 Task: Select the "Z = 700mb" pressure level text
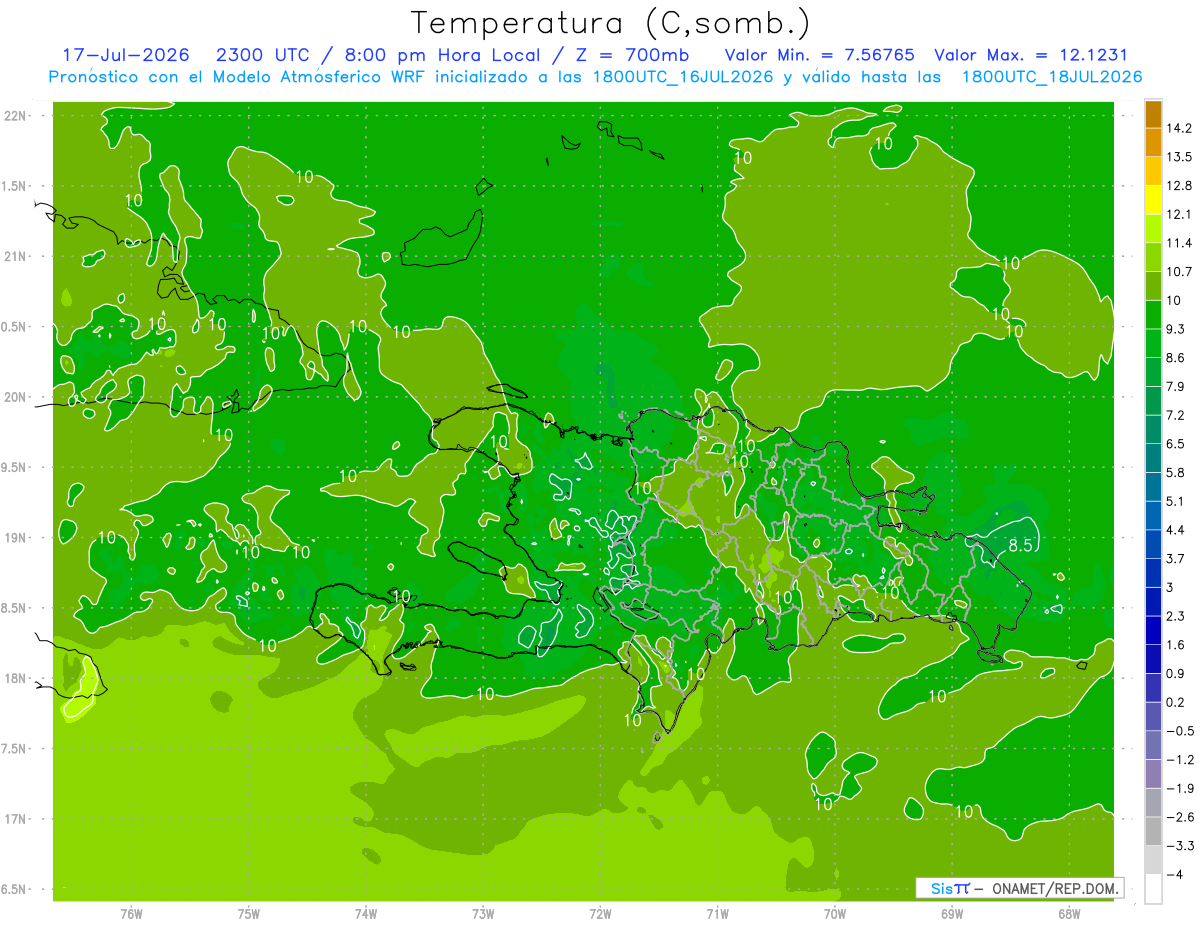point(629,55)
